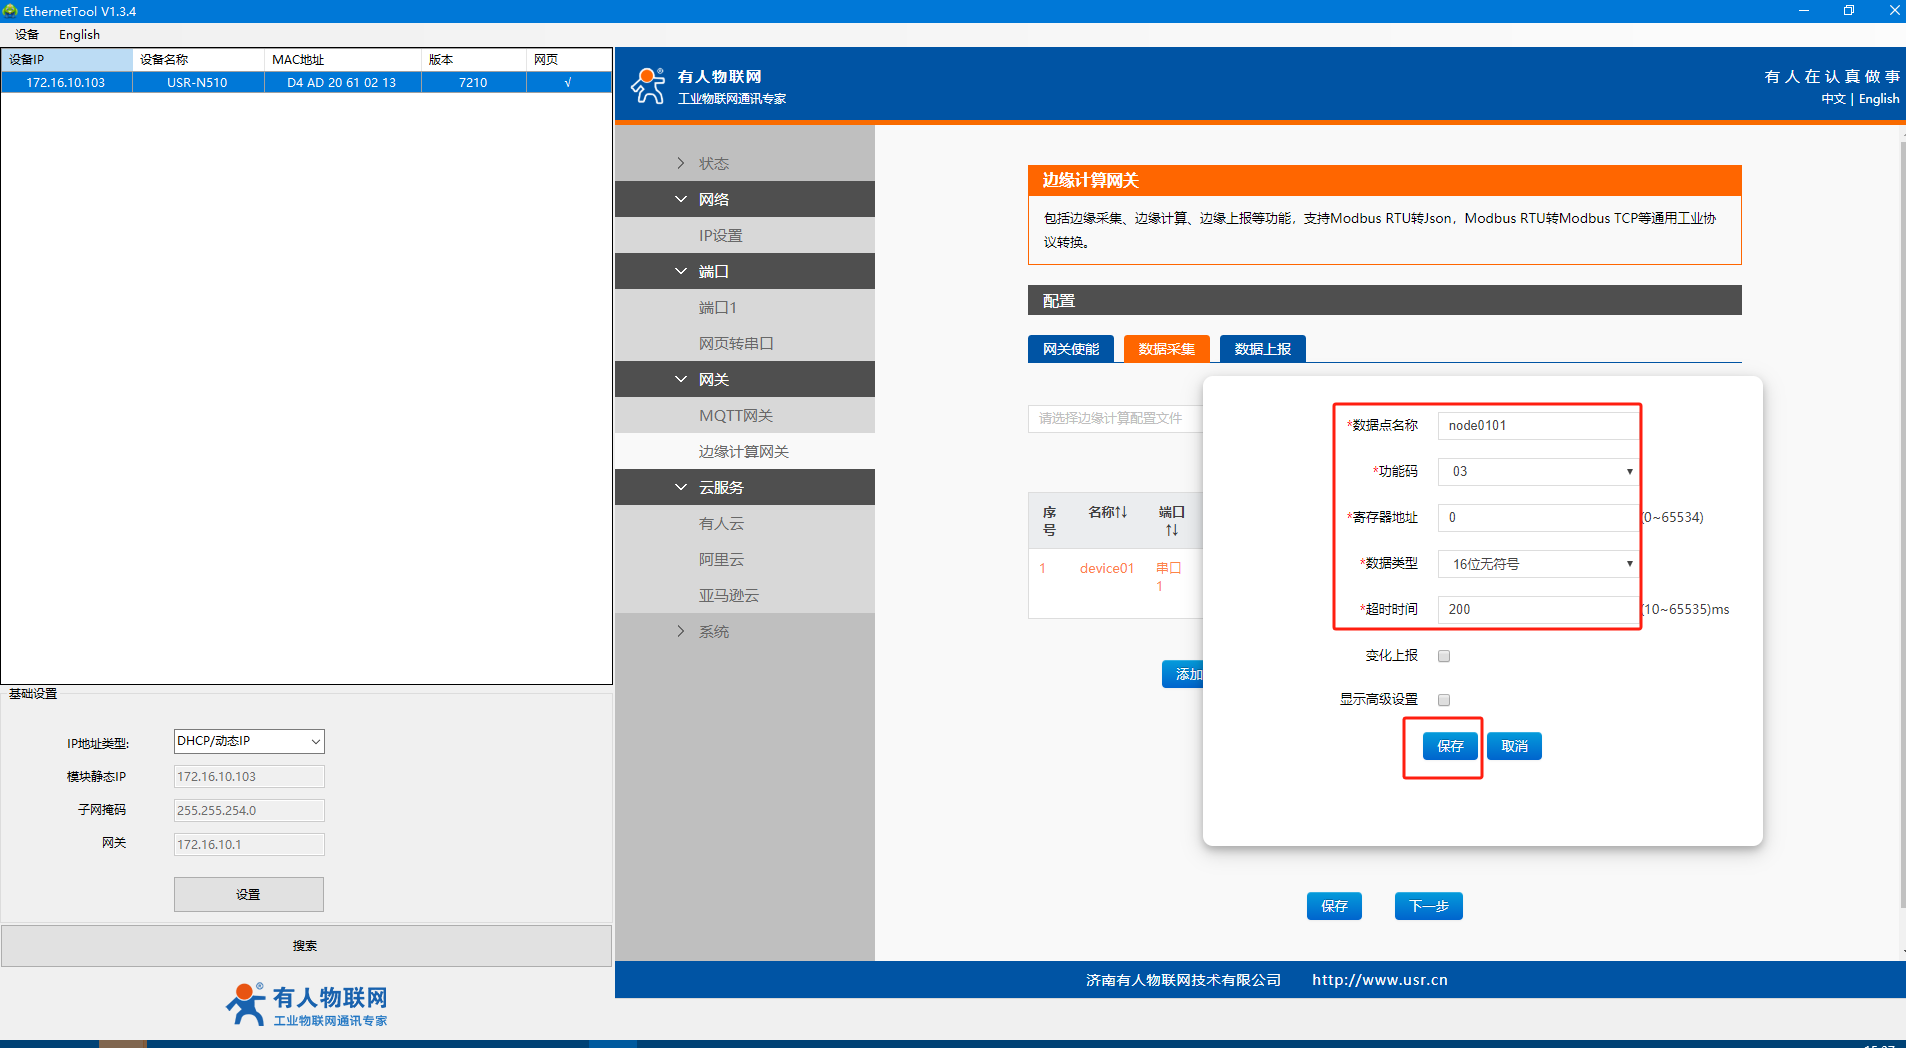
Task: Enable the 变化上报 checkbox
Action: pos(1444,656)
